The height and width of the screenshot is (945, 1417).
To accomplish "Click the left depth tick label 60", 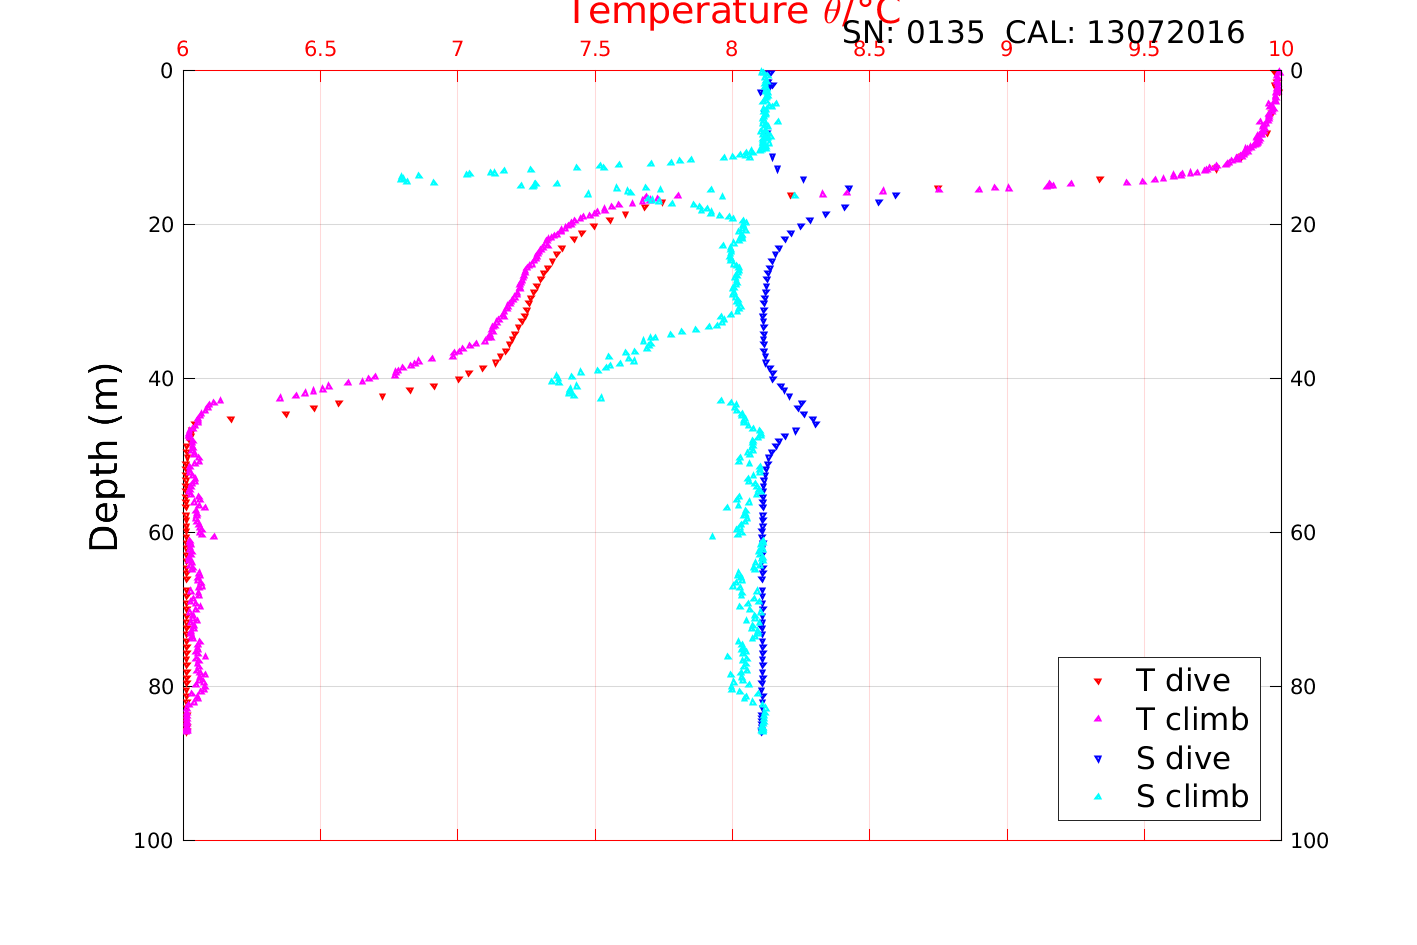I will [160, 533].
